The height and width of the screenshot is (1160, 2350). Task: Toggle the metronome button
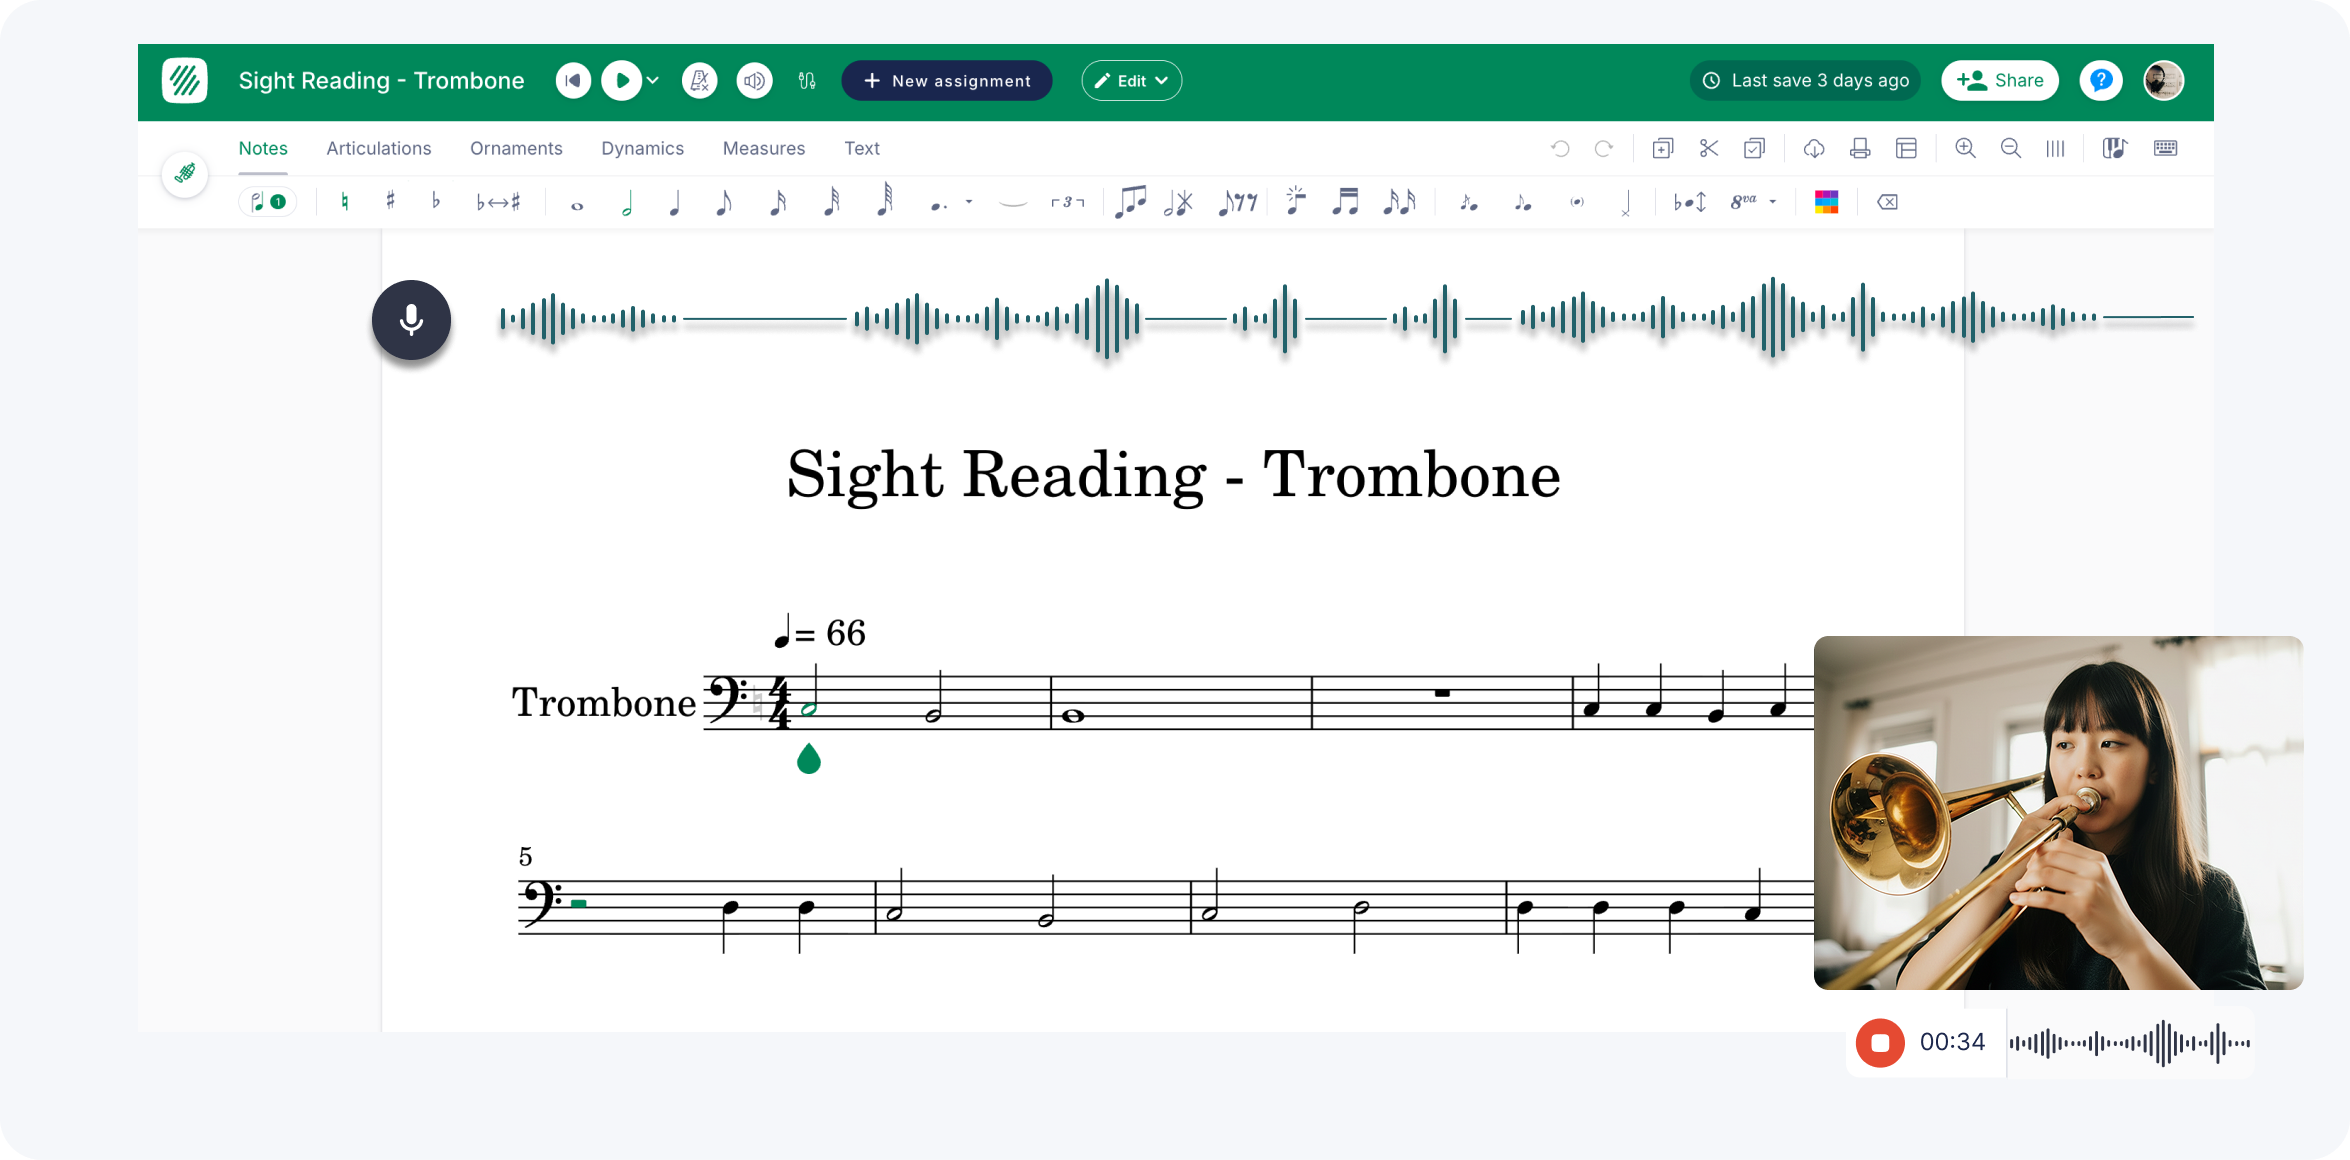click(x=699, y=80)
